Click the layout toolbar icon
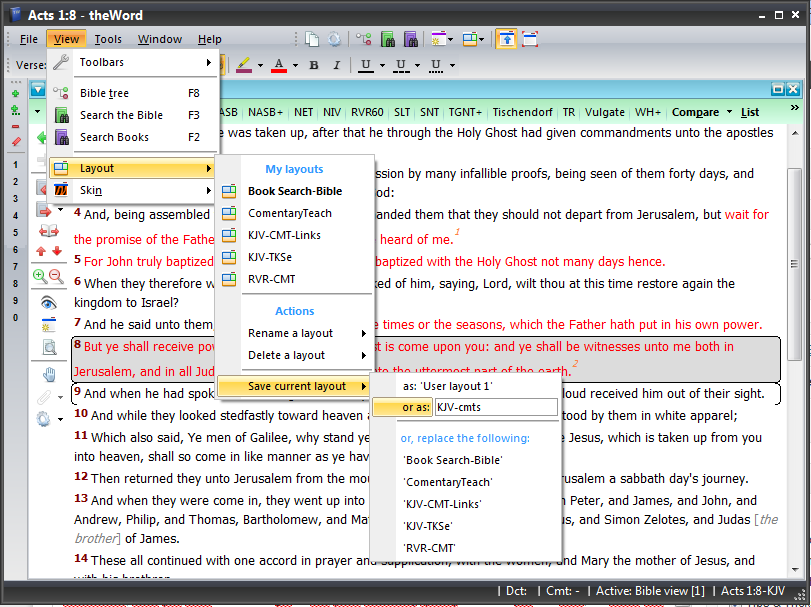 [x=470, y=39]
